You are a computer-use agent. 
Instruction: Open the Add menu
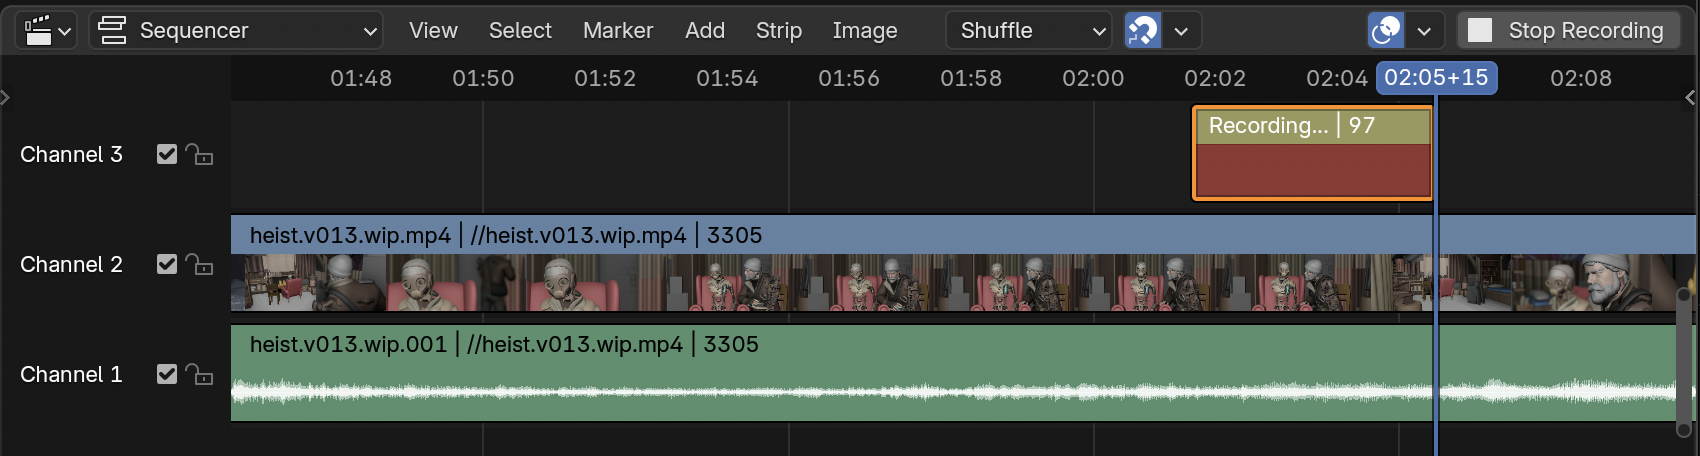tap(705, 31)
